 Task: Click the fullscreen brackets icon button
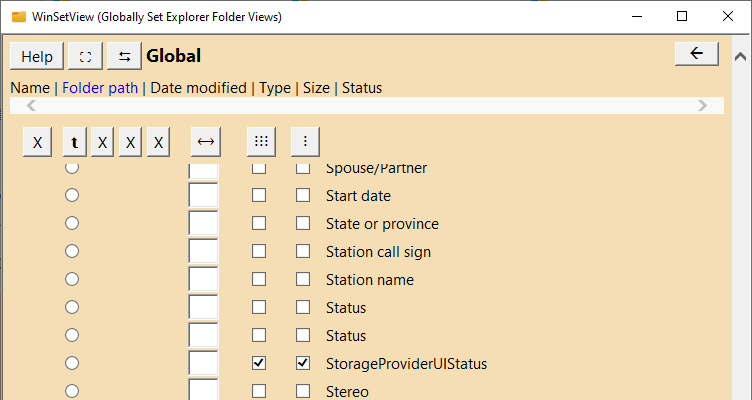85,56
